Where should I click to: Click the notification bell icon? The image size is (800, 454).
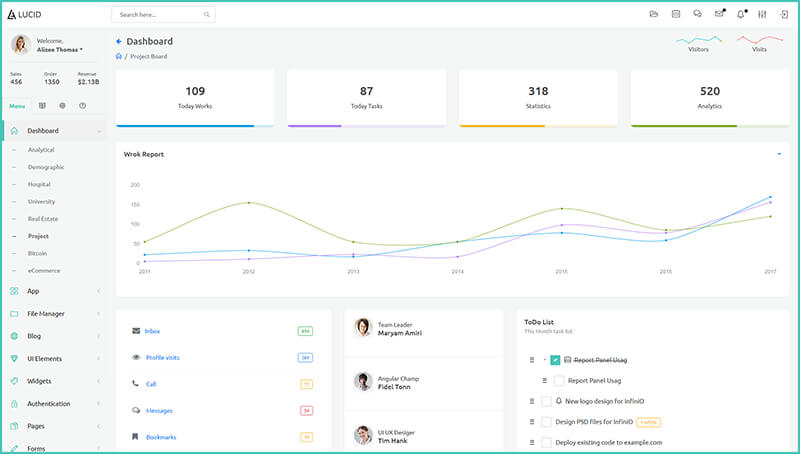pyautogui.click(x=741, y=14)
